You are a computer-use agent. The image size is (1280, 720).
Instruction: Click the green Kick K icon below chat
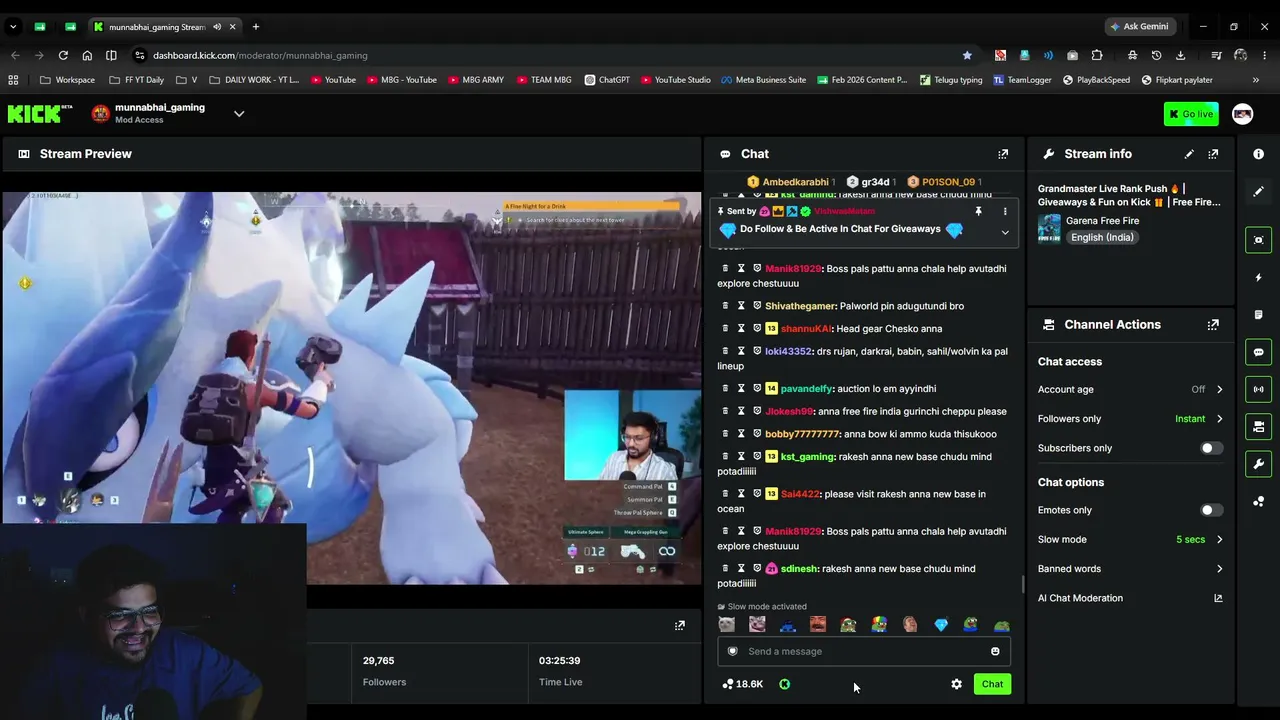click(x=784, y=684)
